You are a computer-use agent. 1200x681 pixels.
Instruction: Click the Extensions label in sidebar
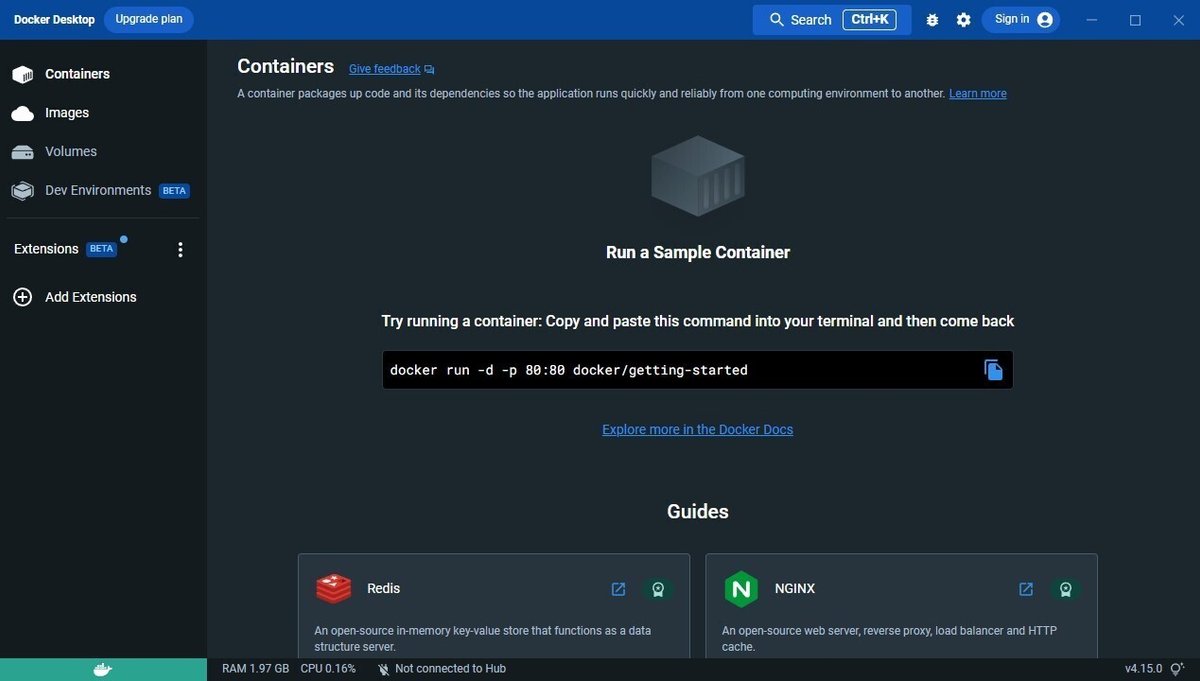coord(46,249)
